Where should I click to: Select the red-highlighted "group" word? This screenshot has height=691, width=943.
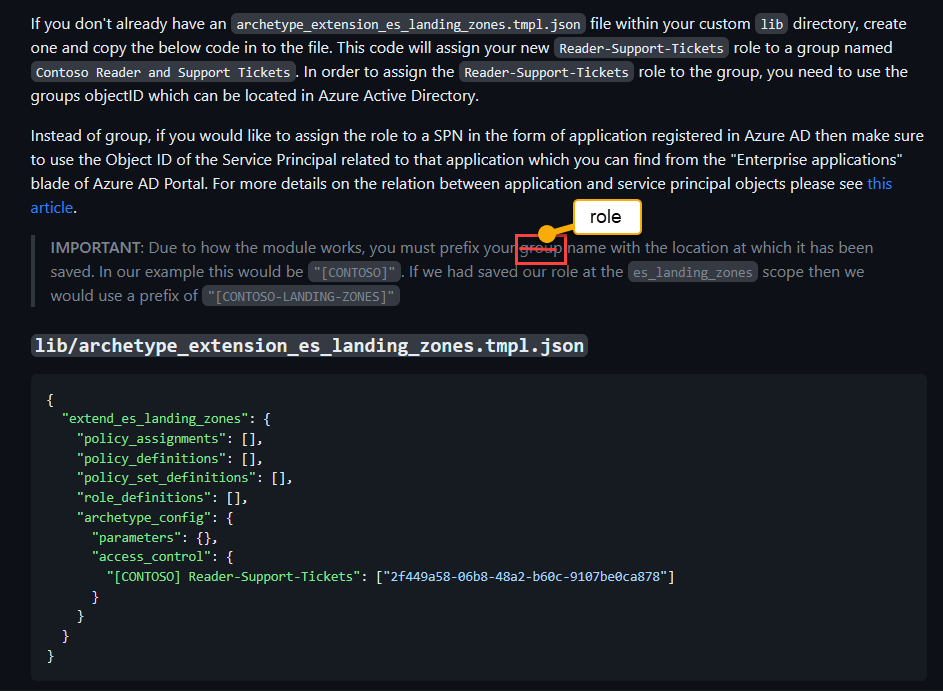541,251
